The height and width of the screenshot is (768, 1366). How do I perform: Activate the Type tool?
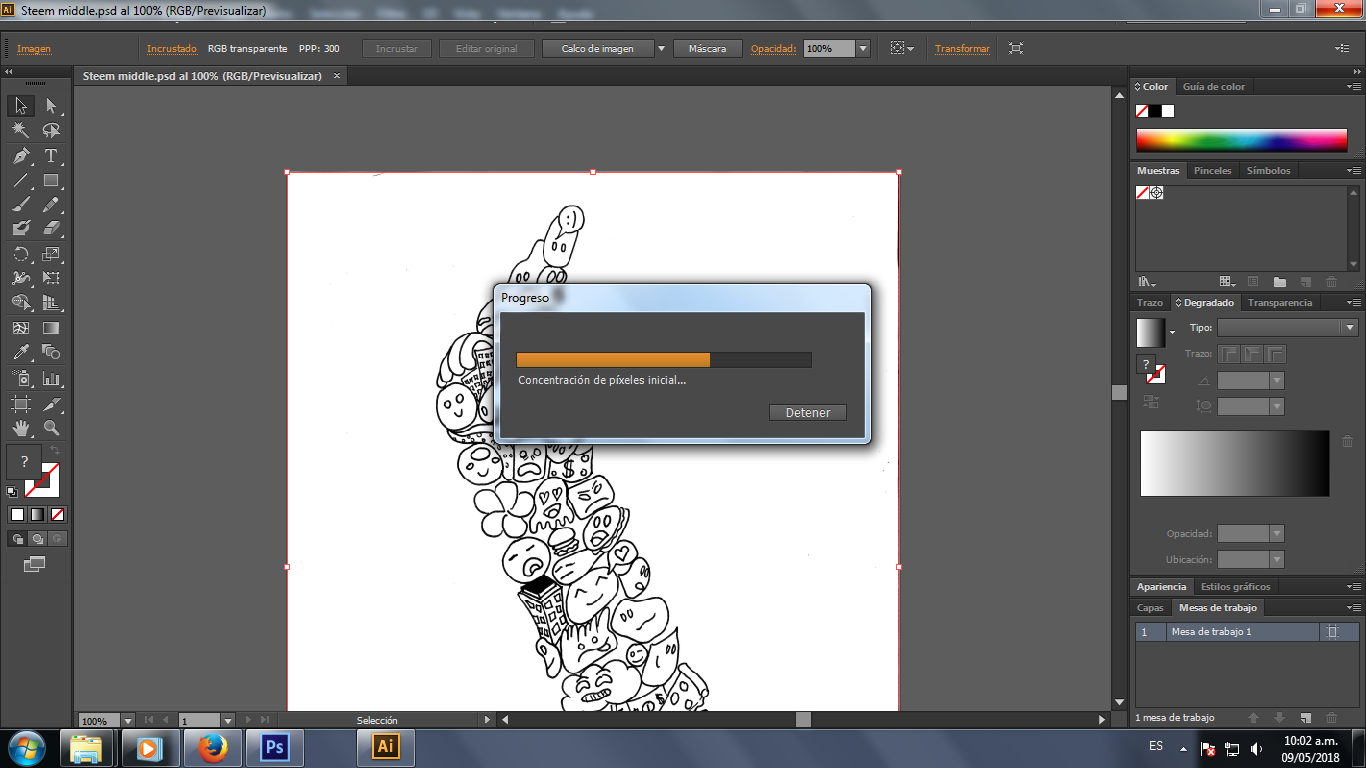pos(51,156)
